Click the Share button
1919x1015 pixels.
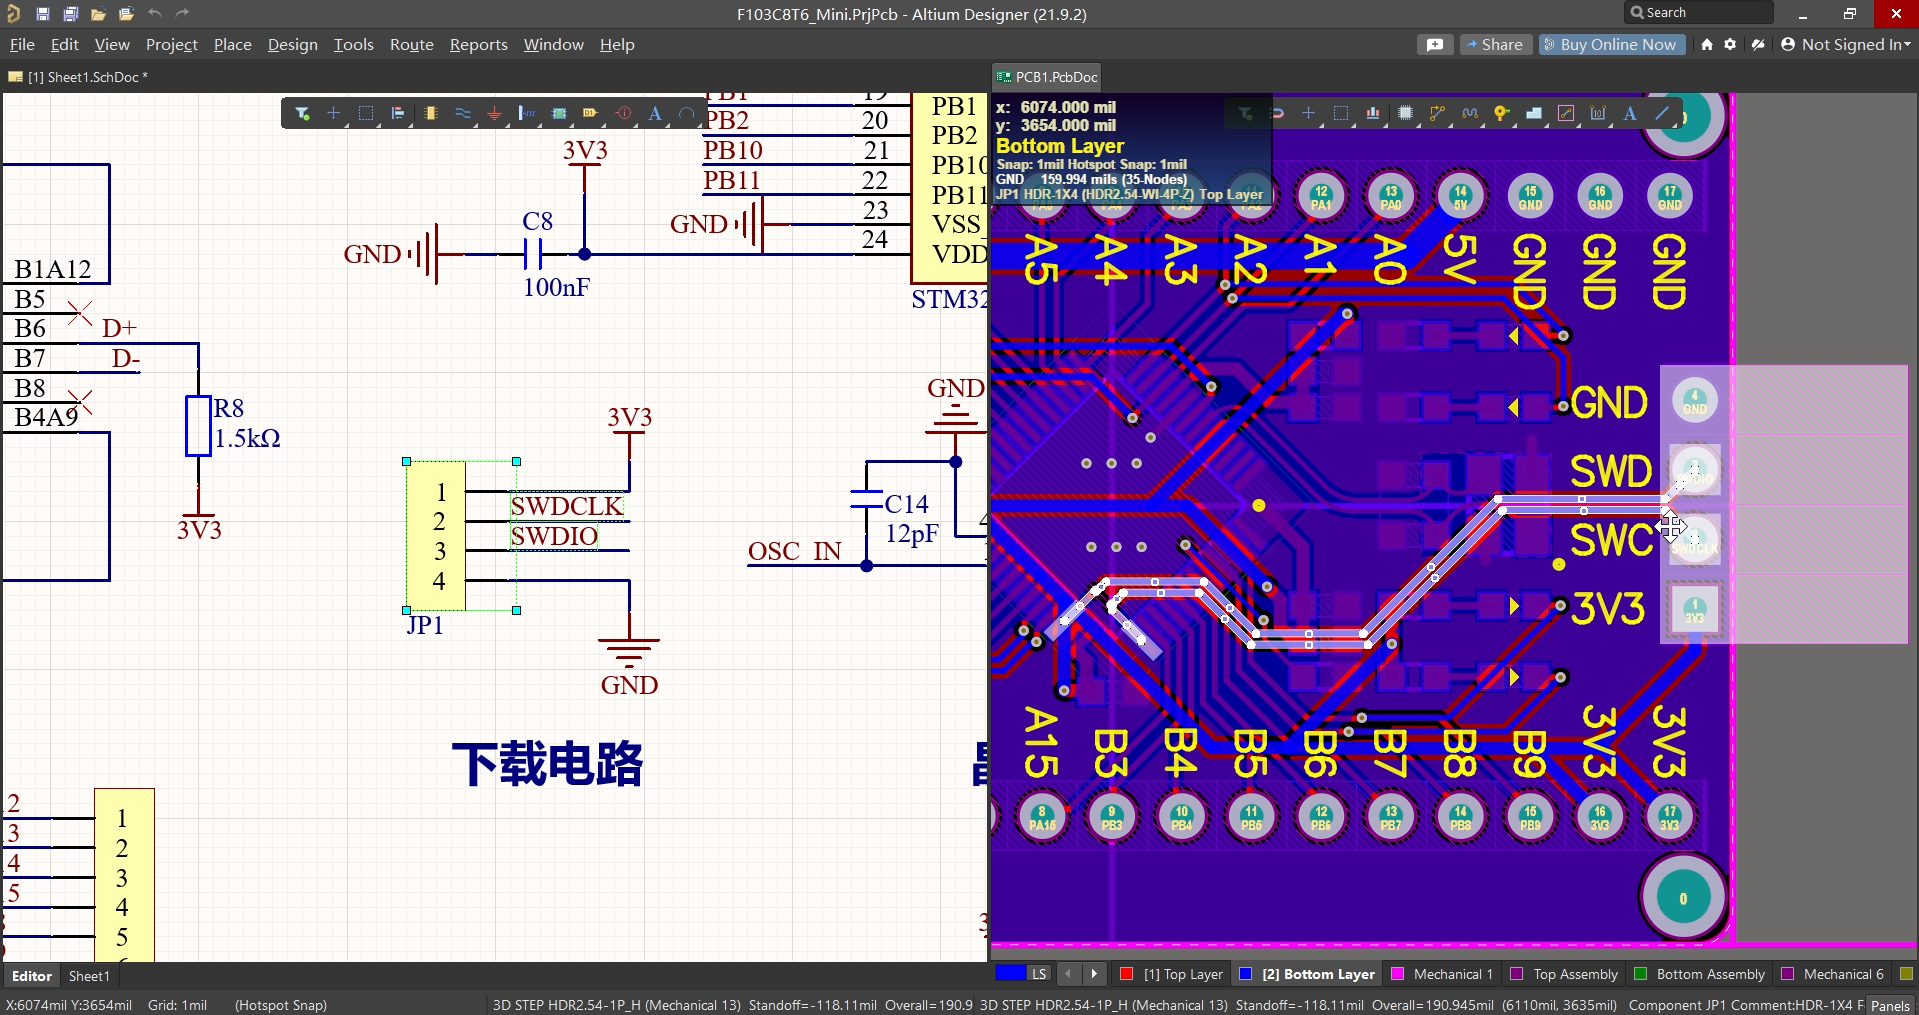point(1494,44)
